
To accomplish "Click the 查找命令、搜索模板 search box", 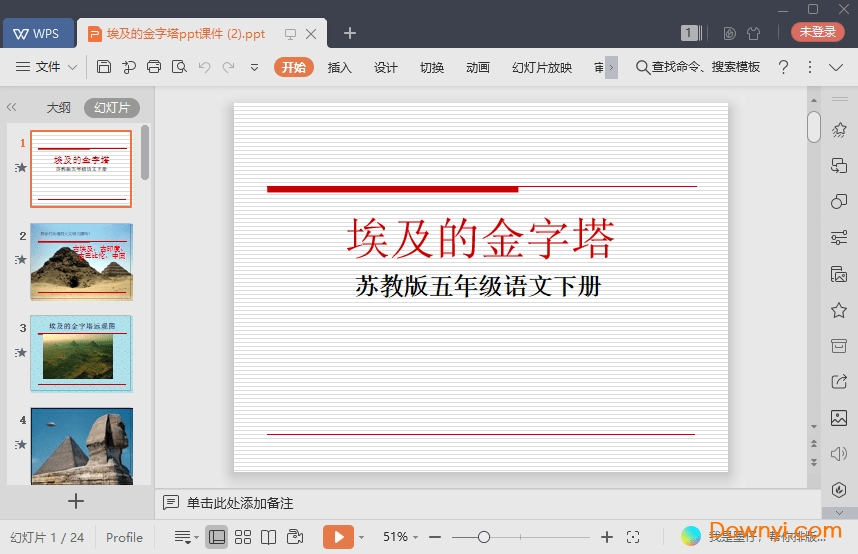I will [698, 67].
